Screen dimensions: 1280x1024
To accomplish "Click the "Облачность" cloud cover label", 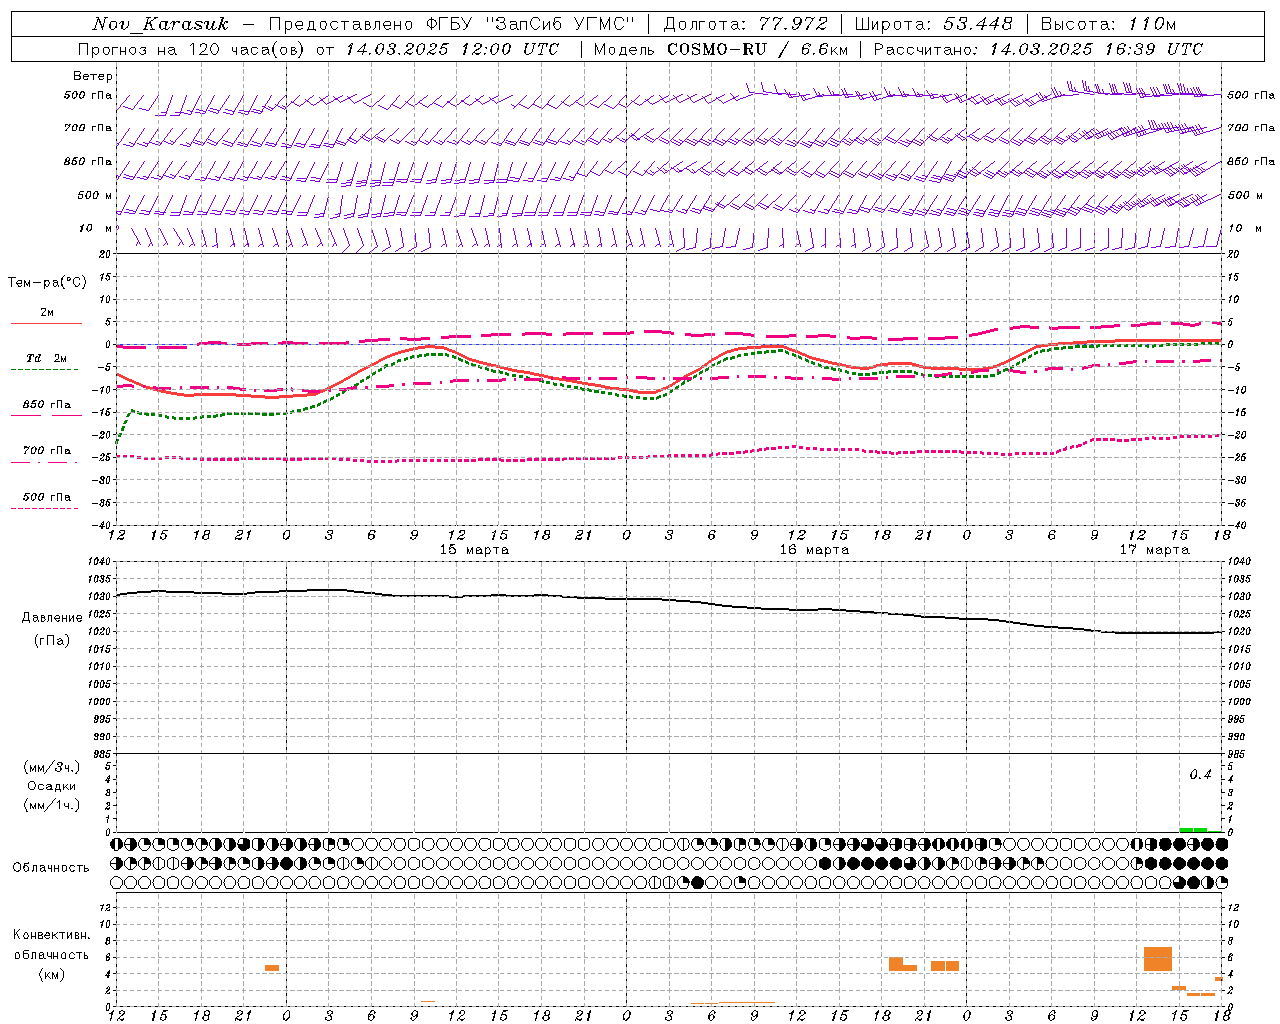I will [x=51, y=868].
